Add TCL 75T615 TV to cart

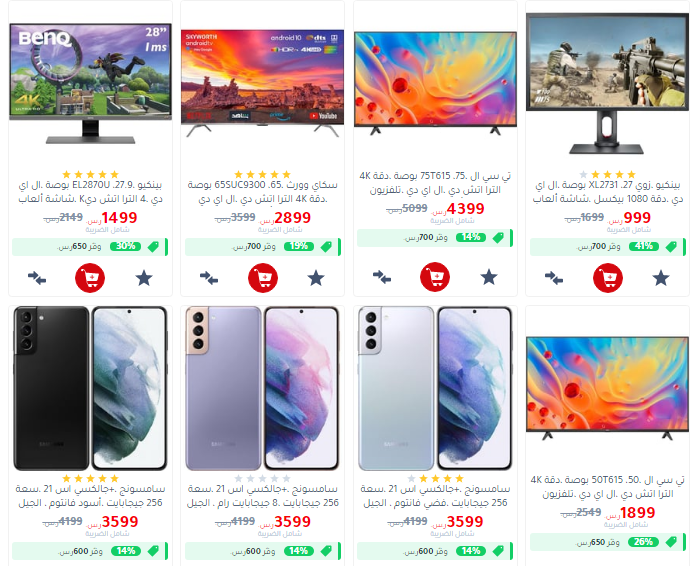coord(435,277)
